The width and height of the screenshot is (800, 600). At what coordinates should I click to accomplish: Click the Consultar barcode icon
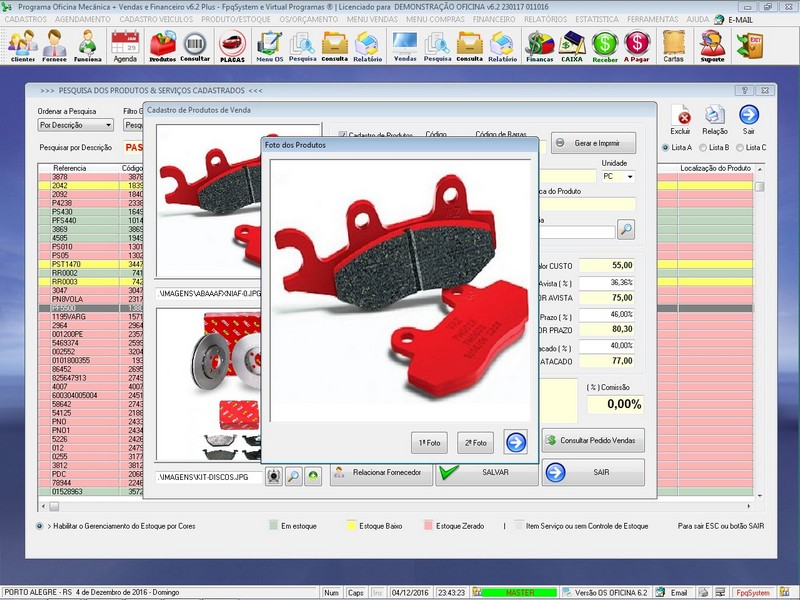(x=195, y=46)
